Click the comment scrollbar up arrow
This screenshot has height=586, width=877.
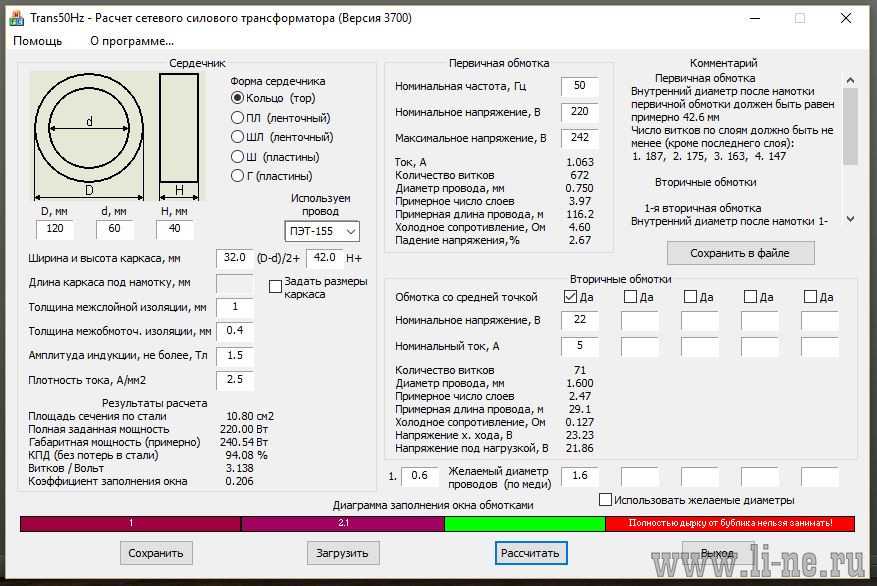click(x=850, y=81)
